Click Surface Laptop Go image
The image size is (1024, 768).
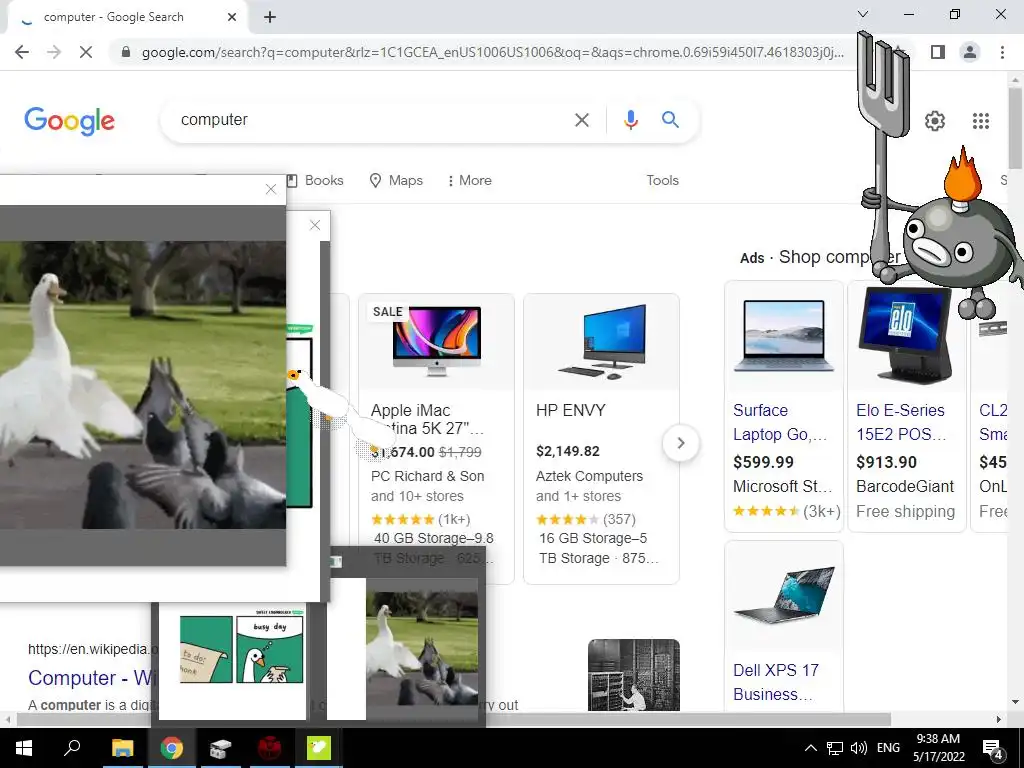point(784,336)
